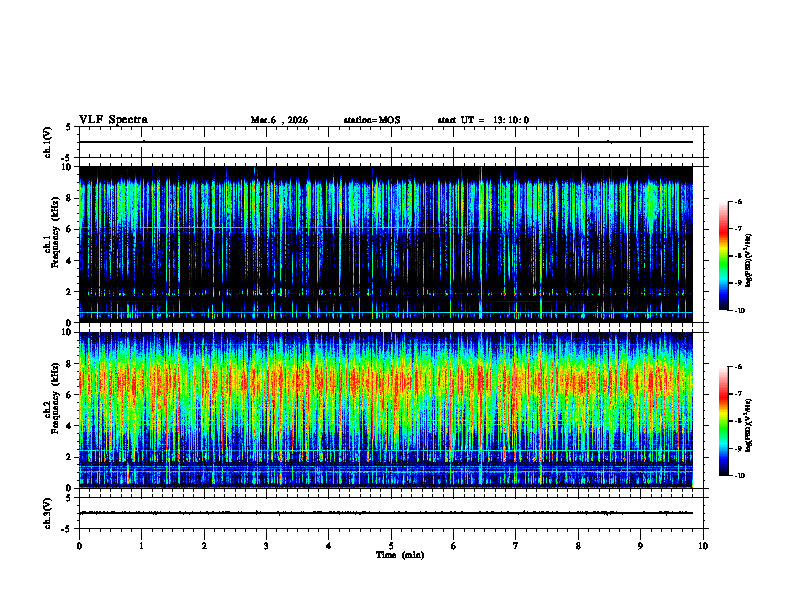Click the "VLF Spectra" title text
Image resolution: width=792 pixels, height=612 pixels.
tap(113, 120)
